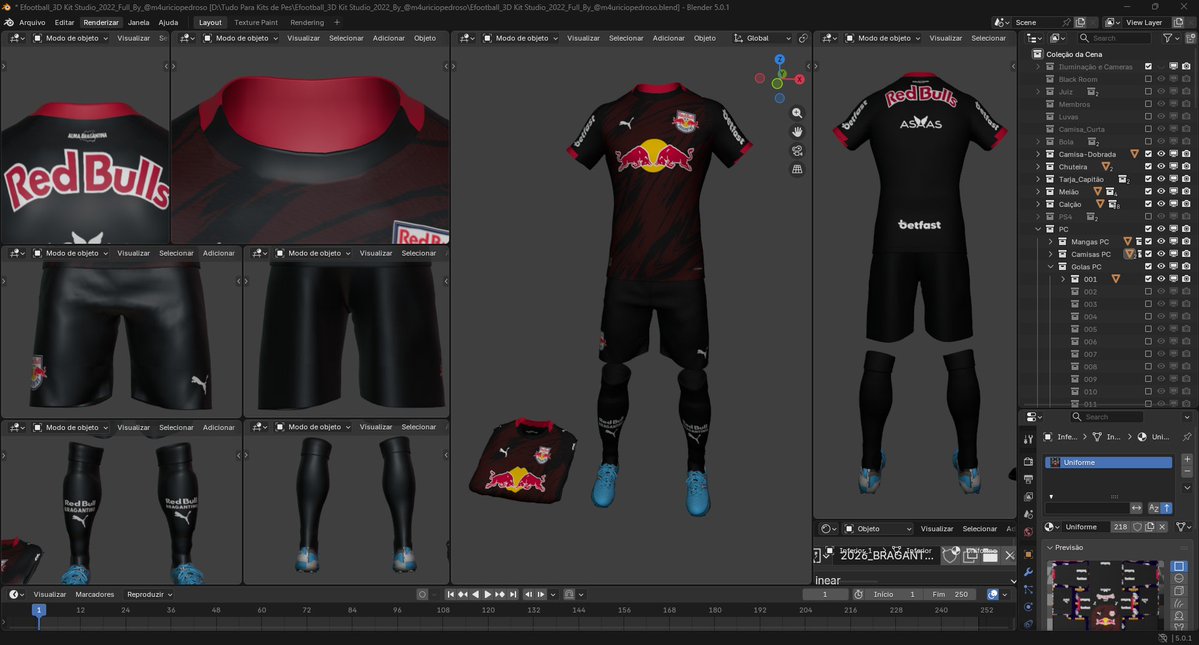Enable the 002 collection checkbox
This screenshot has width=1199, height=645.
[1148, 291]
